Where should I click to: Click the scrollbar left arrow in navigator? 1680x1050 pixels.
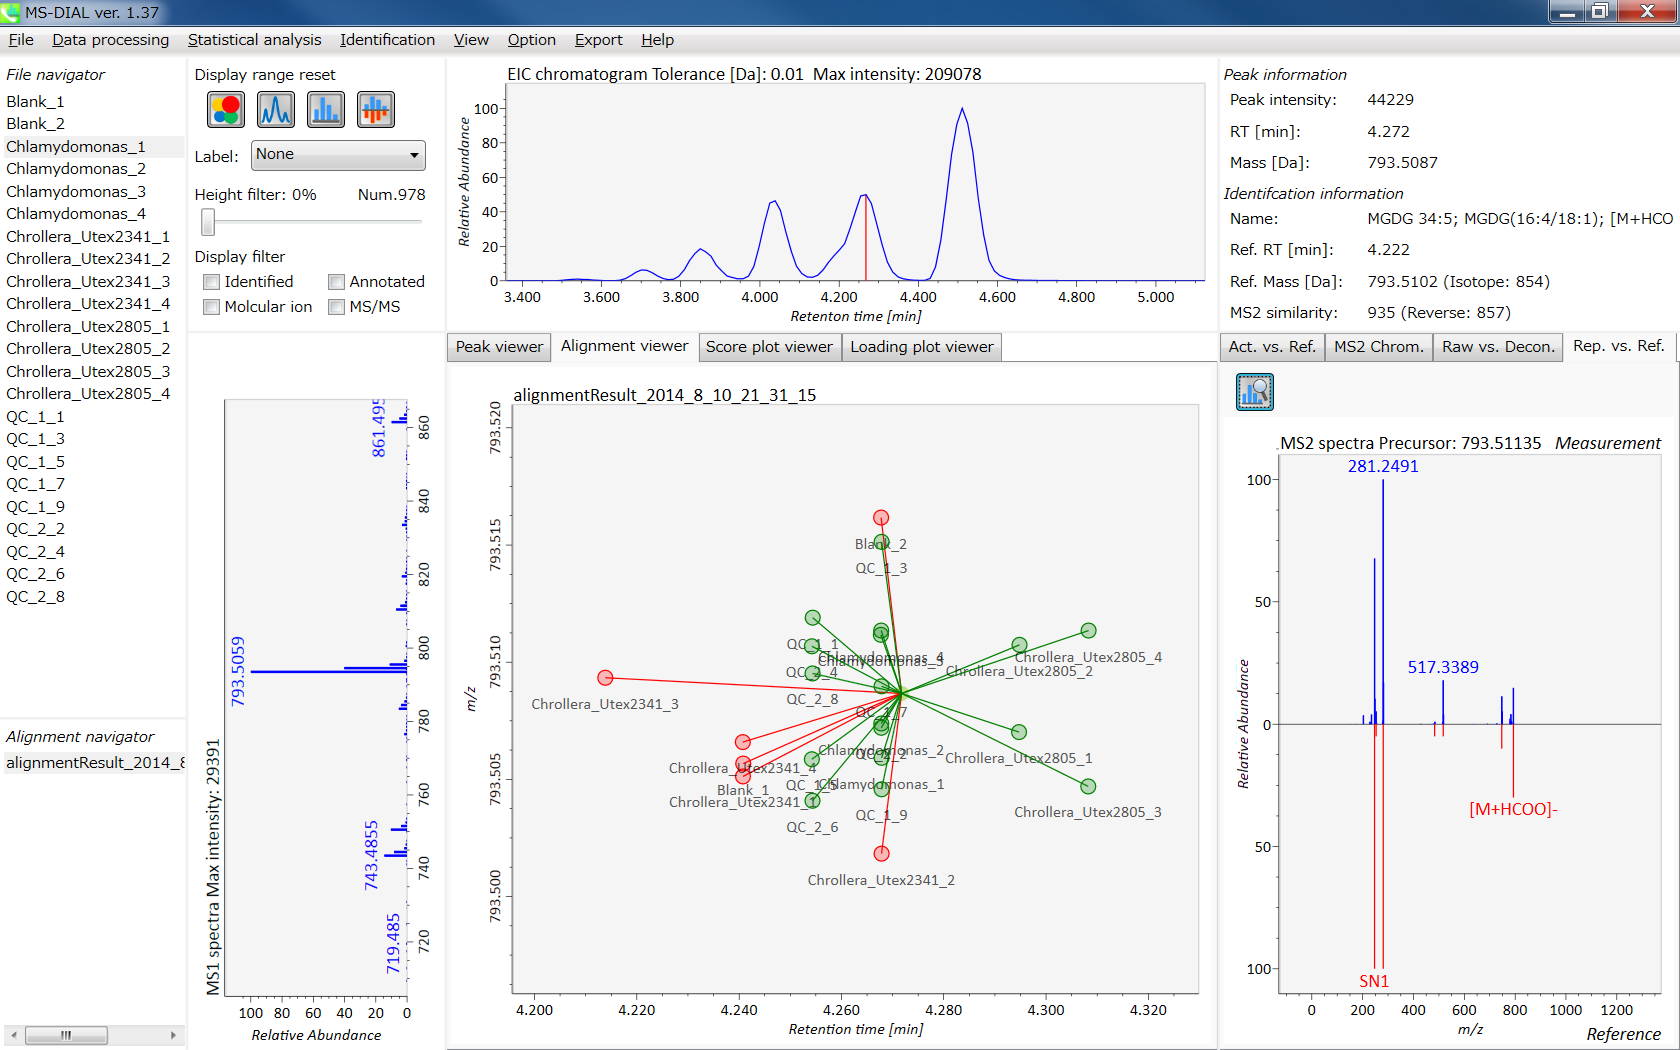13,1035
